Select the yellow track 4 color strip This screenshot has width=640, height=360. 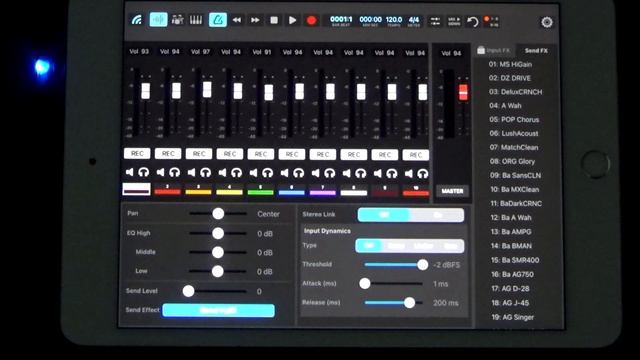tap(229, 191)
